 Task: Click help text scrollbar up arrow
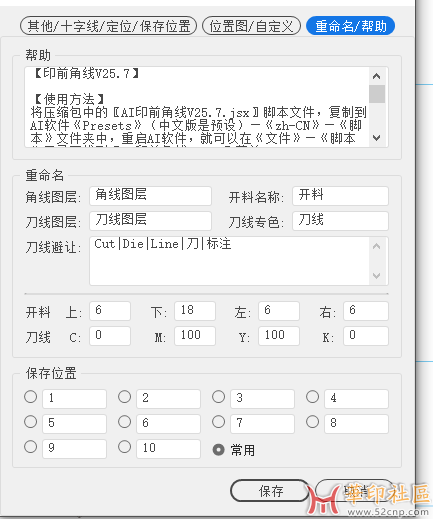(377, 76)
